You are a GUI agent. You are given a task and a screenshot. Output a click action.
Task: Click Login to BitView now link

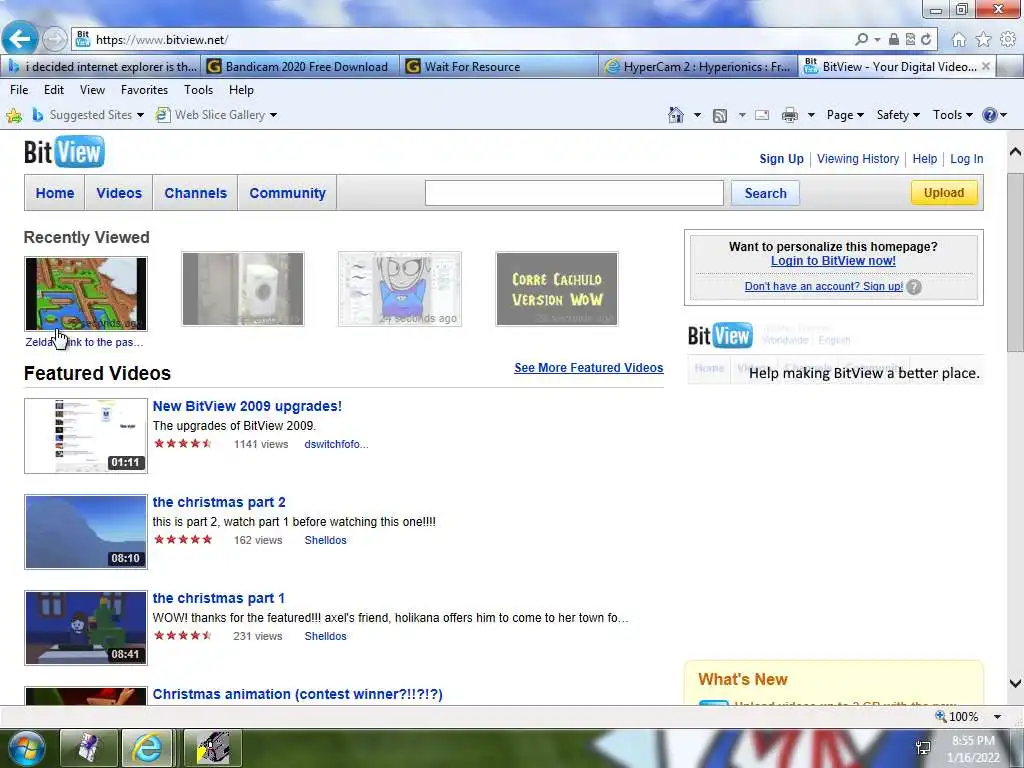tap(833, 261)
